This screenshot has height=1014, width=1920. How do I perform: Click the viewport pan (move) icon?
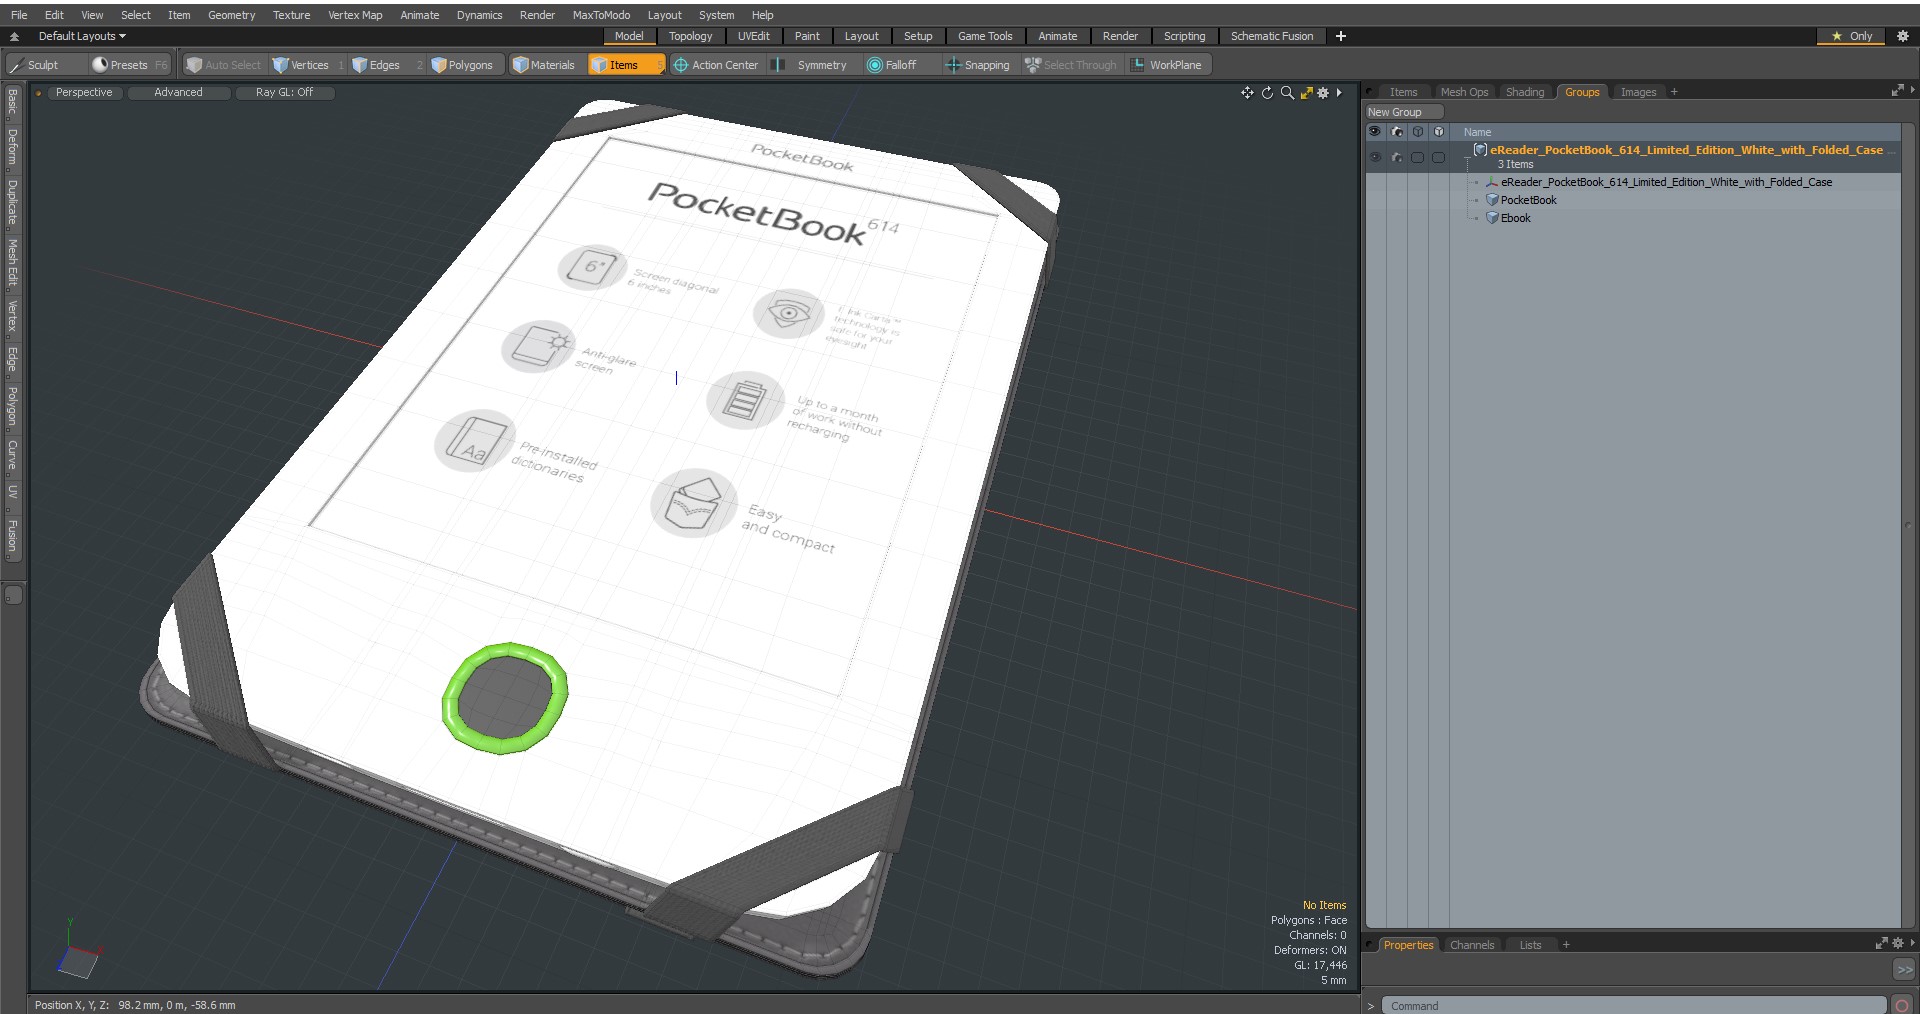coord(1247,93)
